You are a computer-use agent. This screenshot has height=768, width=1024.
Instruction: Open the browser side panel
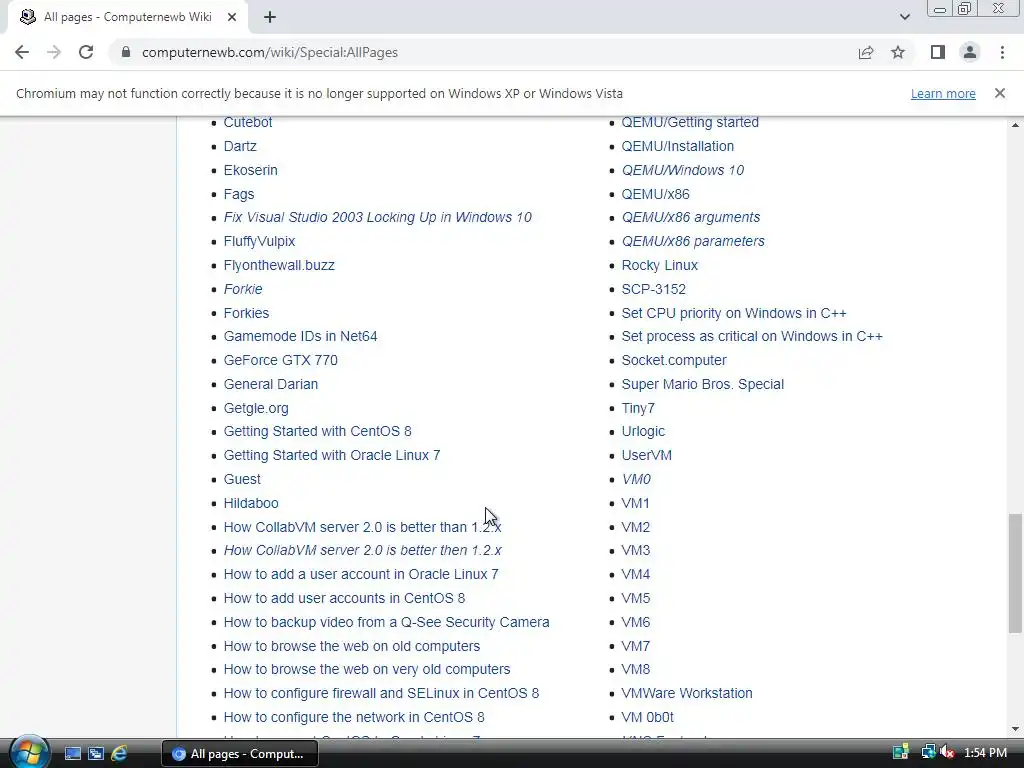coord(938,52)
